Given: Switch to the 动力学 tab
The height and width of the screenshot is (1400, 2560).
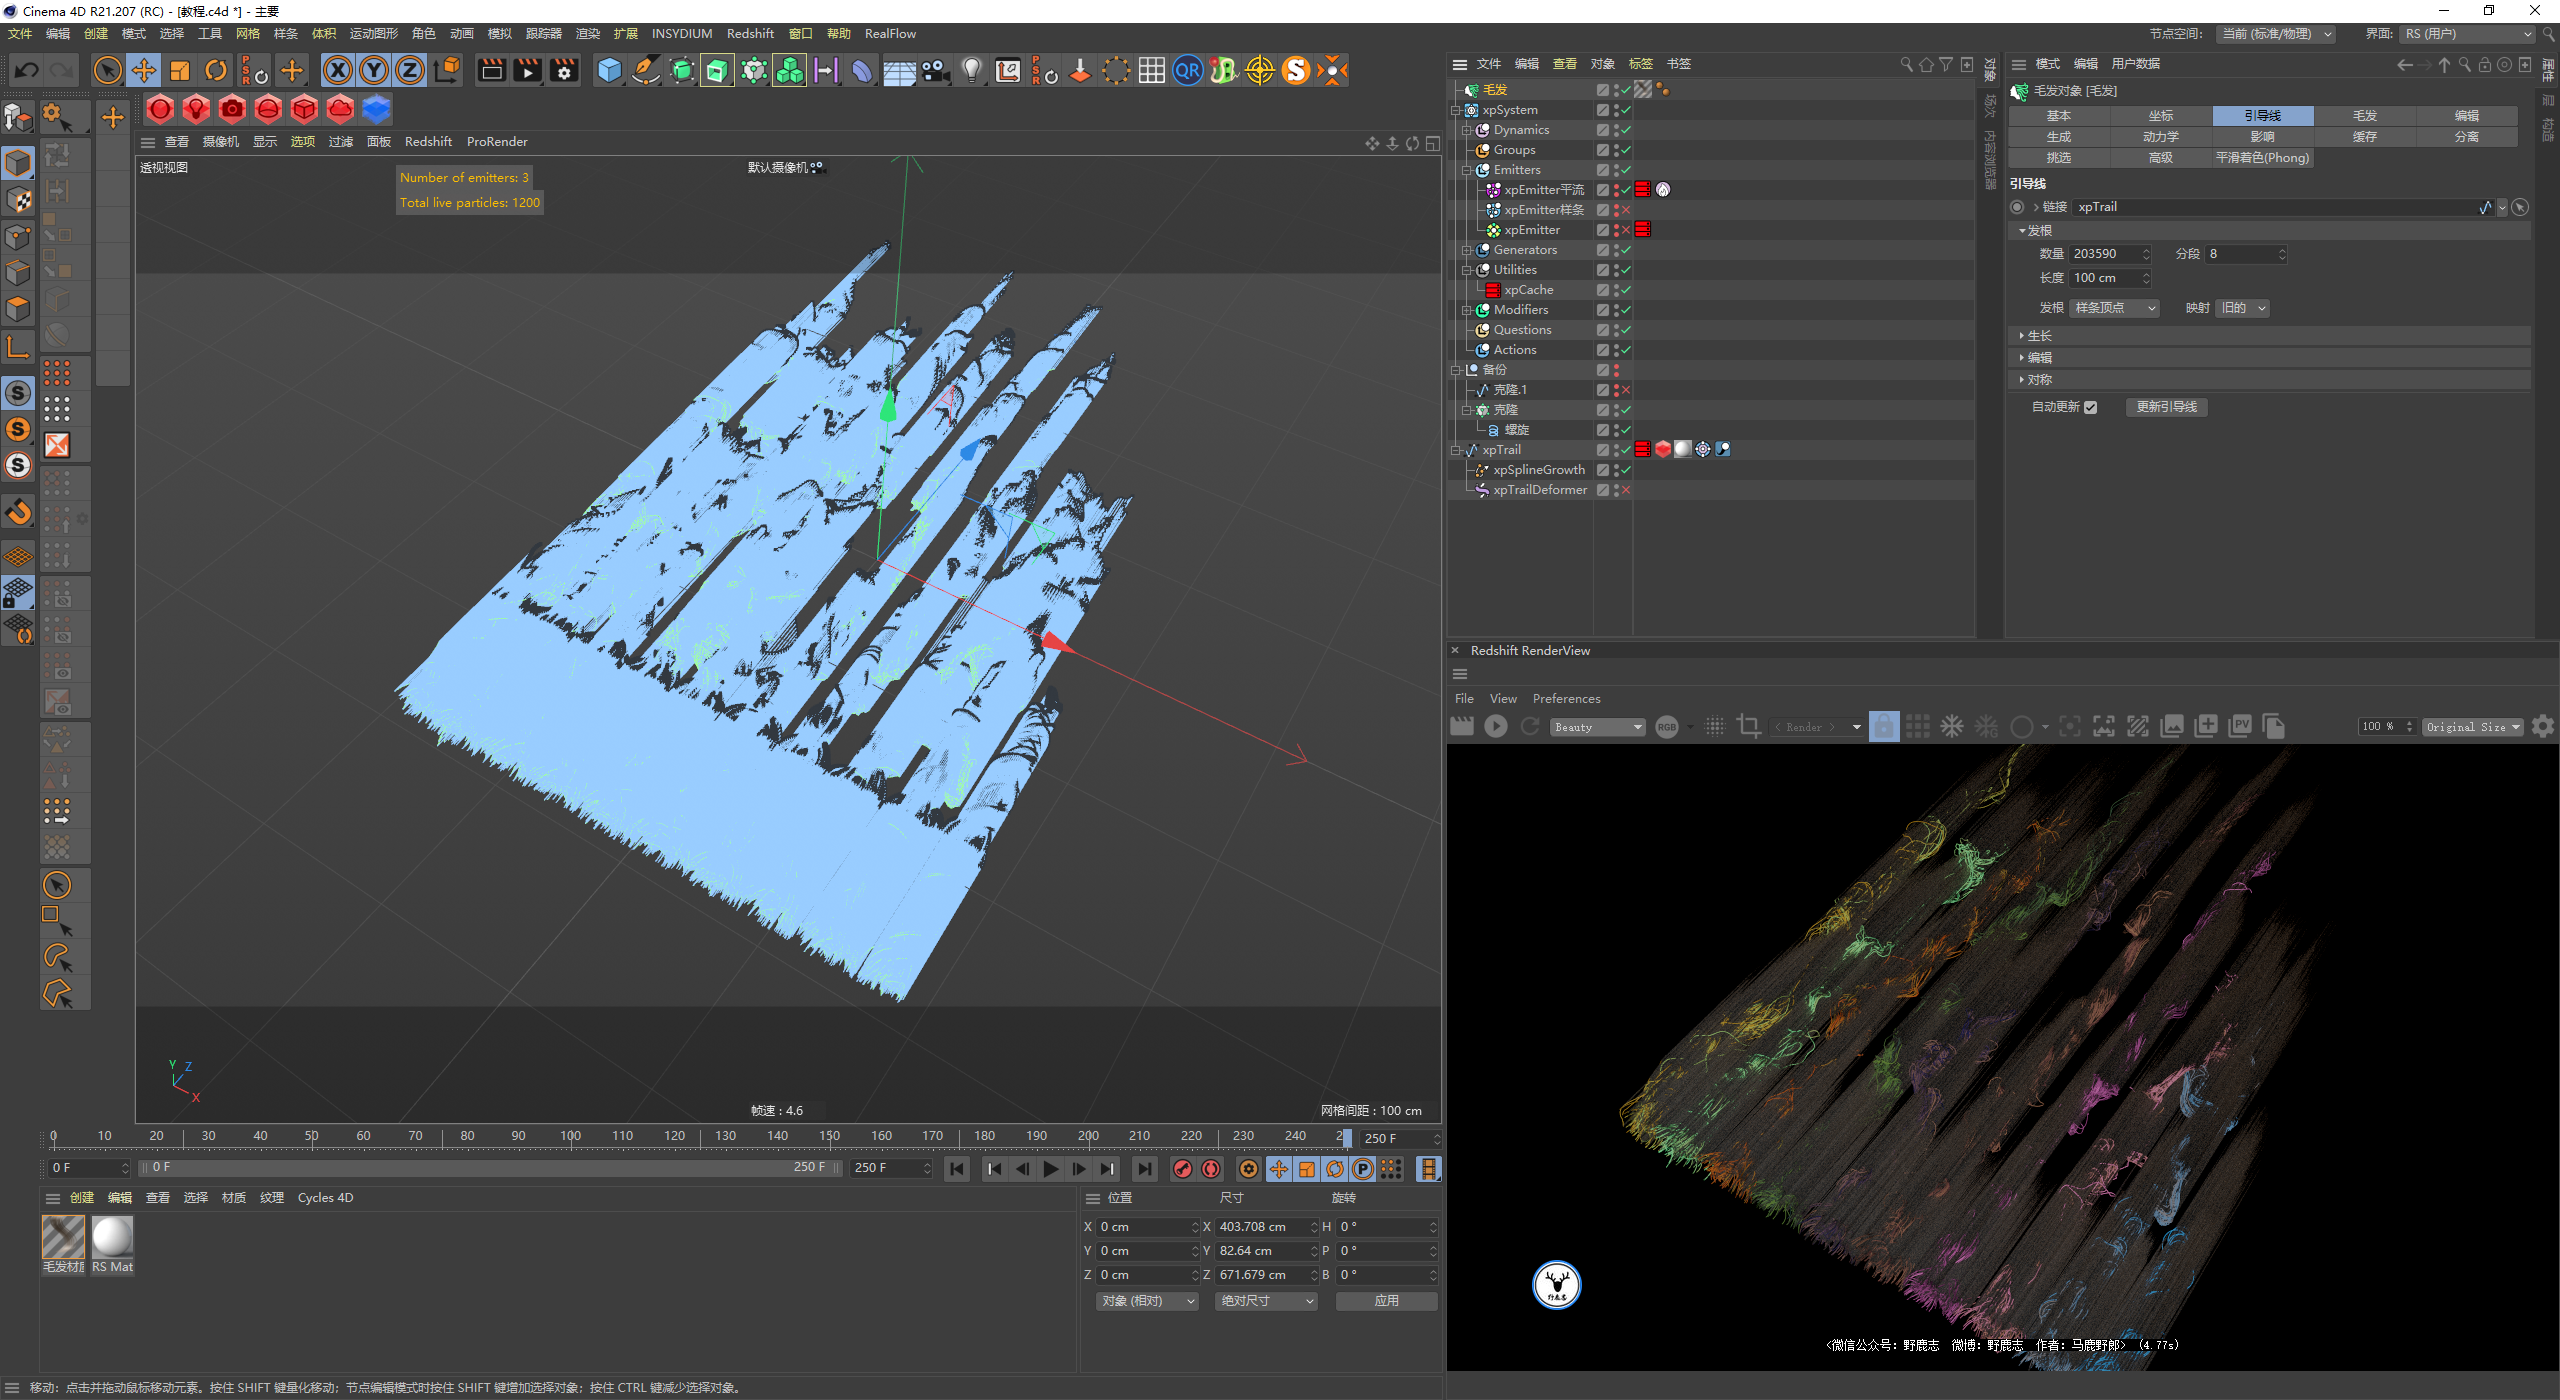Looking at the screenshot, I should 2160,137.
